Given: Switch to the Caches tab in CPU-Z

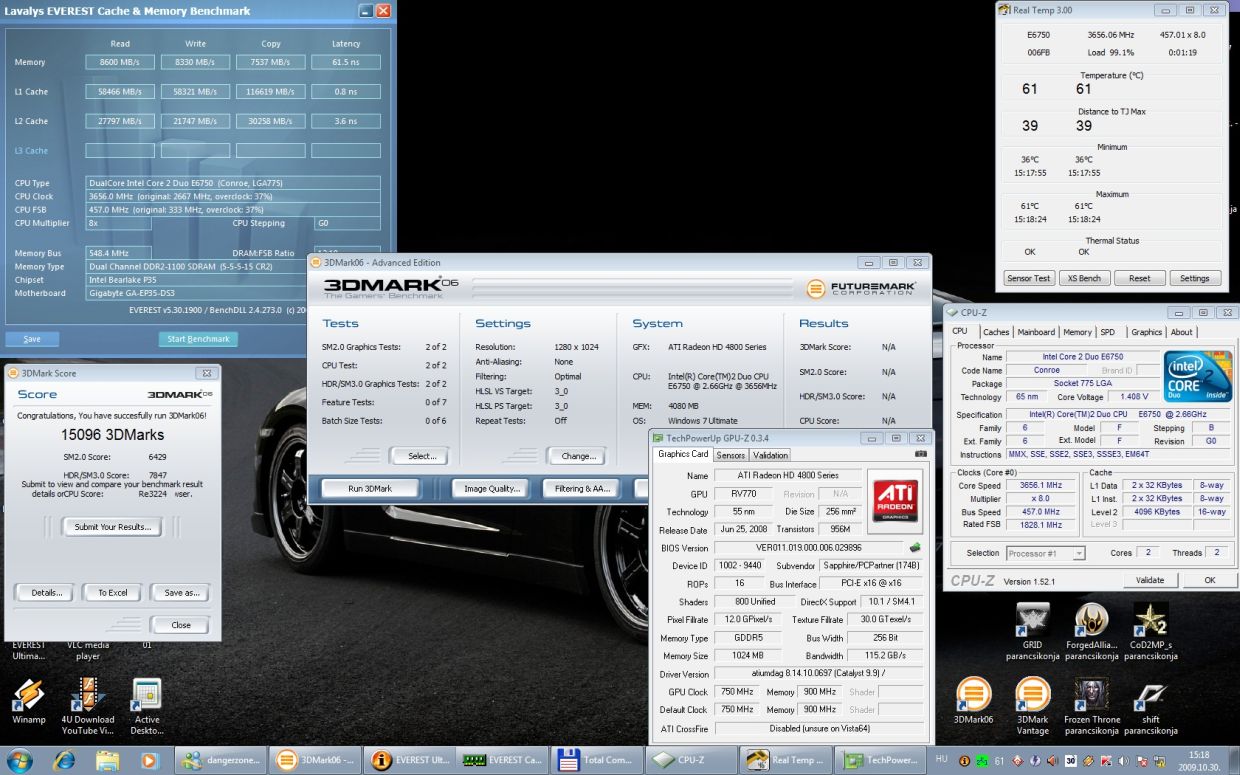Looking at the screenshot, I should click(996, 332).
